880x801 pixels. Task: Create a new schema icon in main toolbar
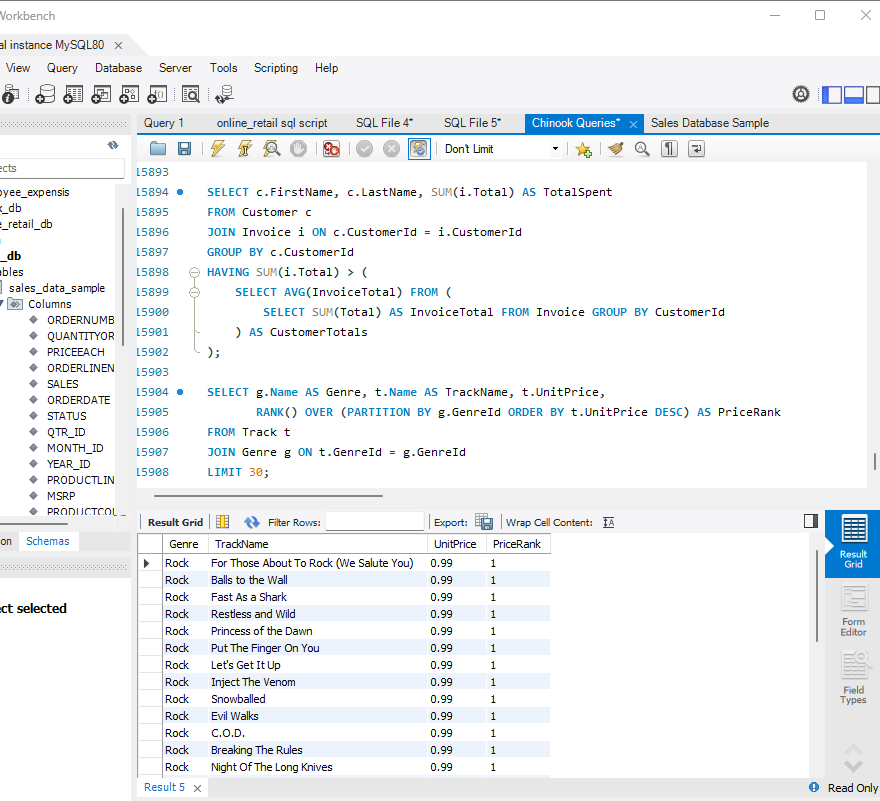click(x=45, y=94)
